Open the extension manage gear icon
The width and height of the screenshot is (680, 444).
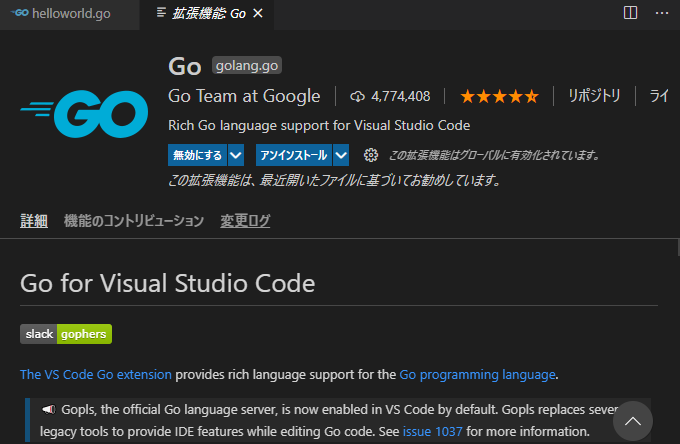click(371, 155)
